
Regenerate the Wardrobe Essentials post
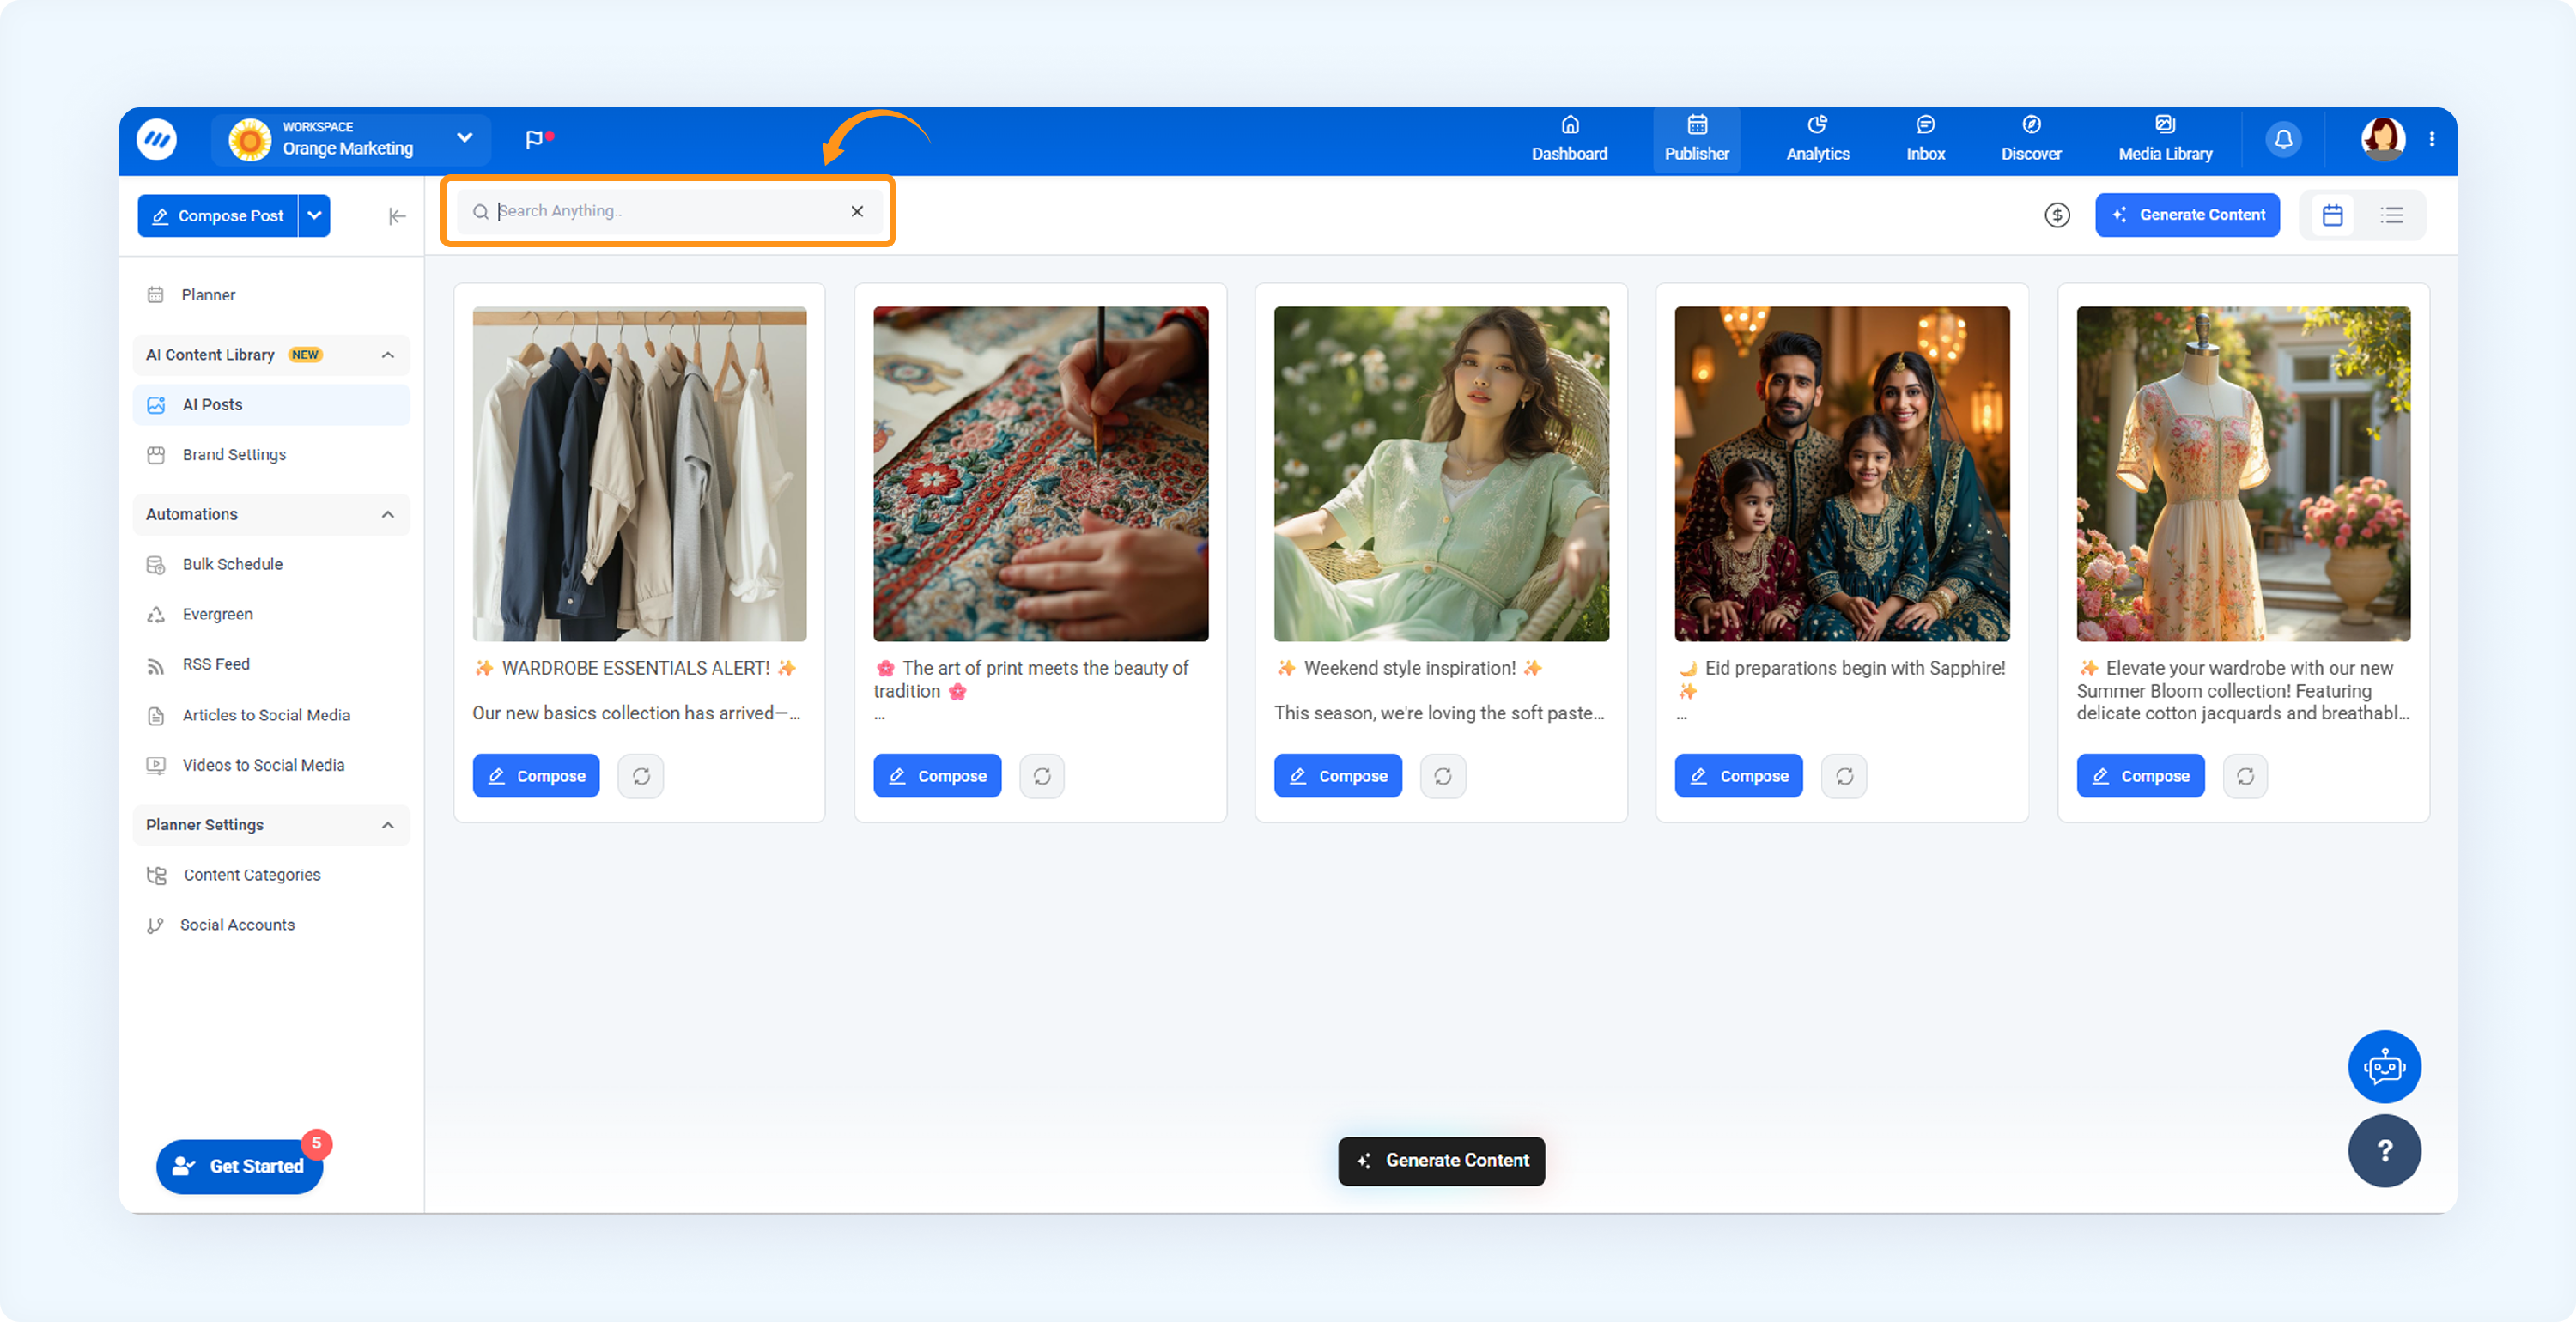(641, 776)
